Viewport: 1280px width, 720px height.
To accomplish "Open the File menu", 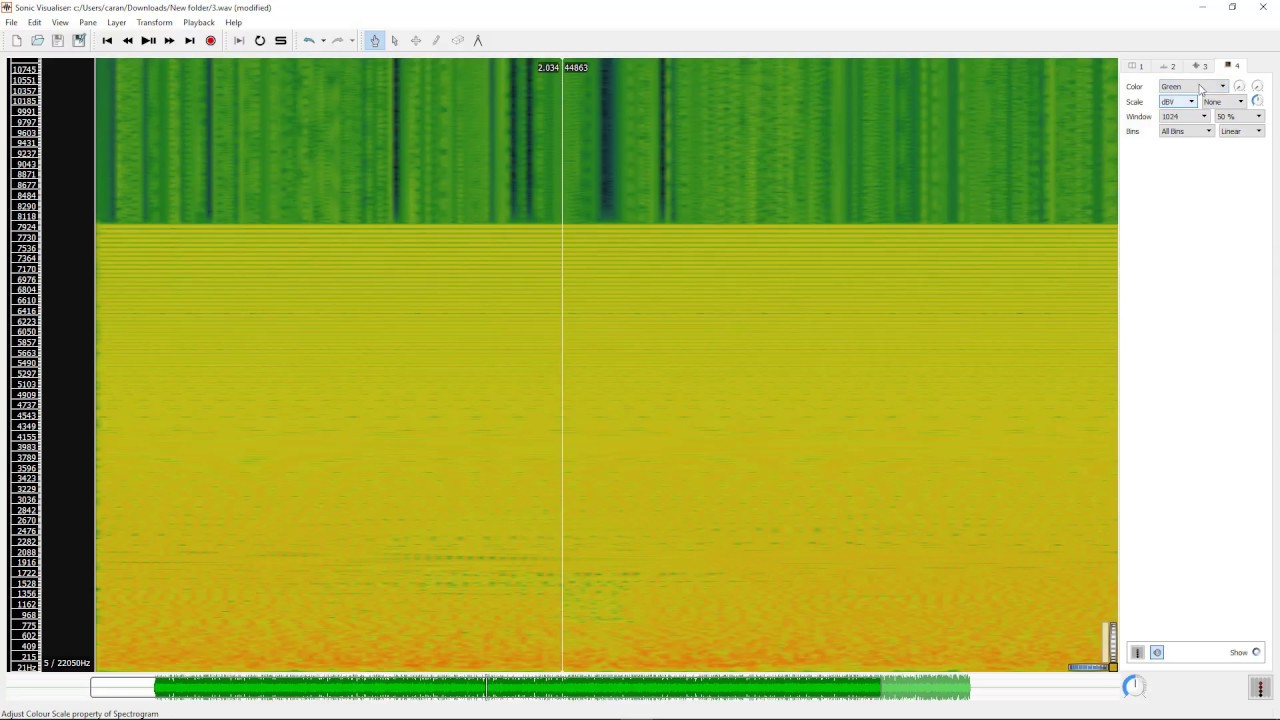I will 11,22.
